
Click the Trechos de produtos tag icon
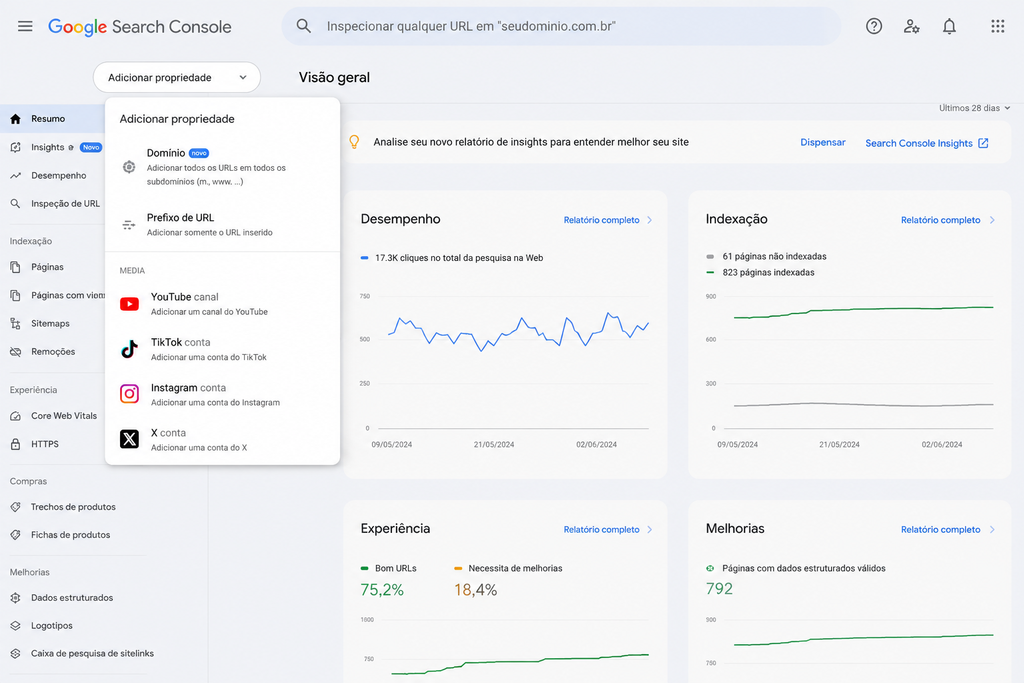pos(16,507)
